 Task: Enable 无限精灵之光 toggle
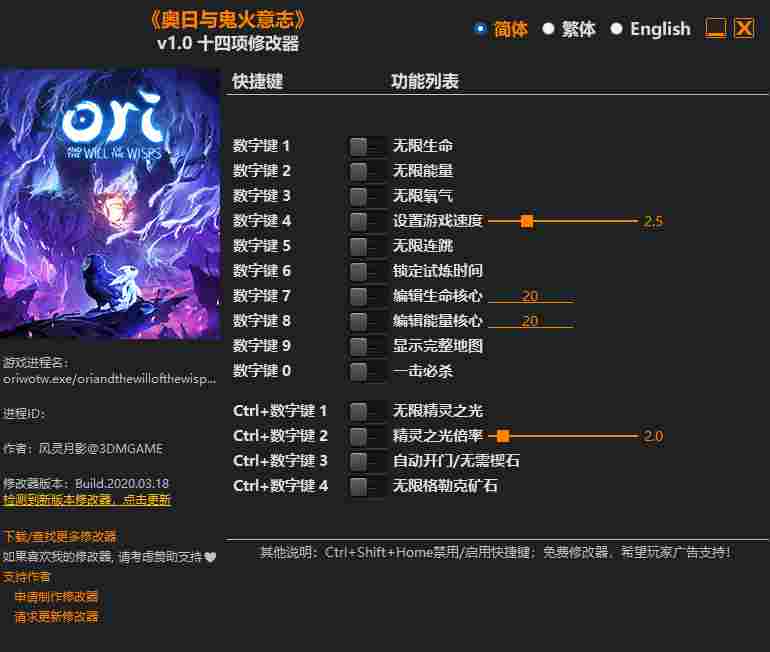pyautogui.click(x=366, y=411)
